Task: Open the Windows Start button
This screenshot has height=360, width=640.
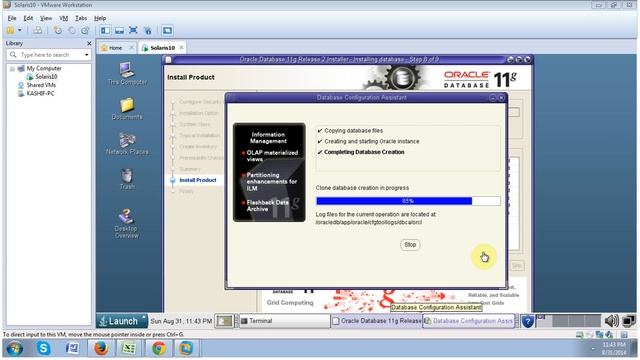Action: tap(15, 349)
